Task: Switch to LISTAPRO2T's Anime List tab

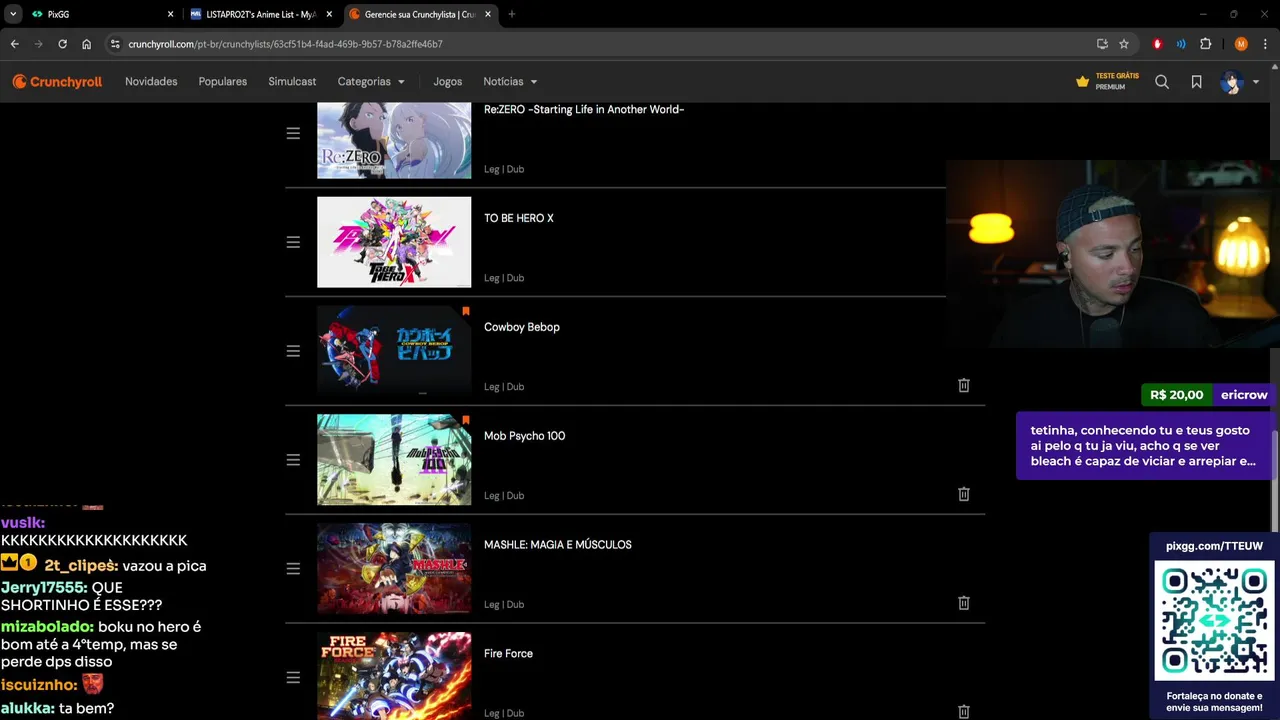Action: coord(261,14)
